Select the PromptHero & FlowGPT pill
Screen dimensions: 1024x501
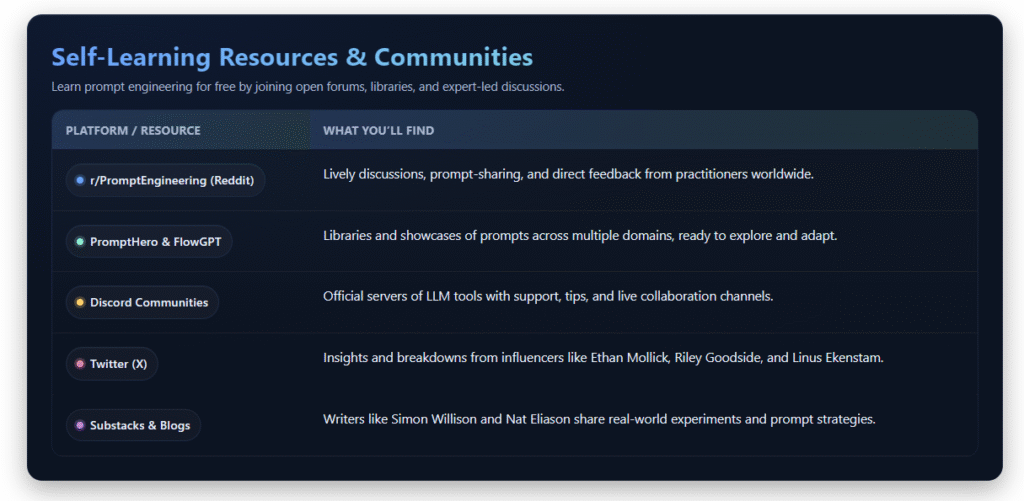coord(149,242)
